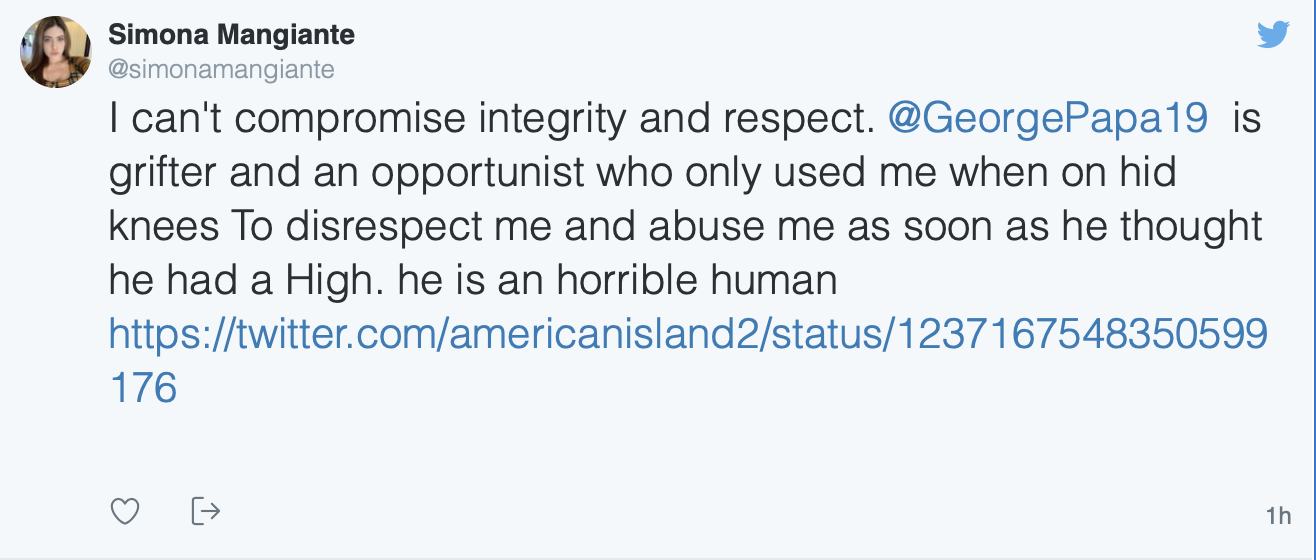Like the tweet with the heart icon
This screenshot has height=560, width=1316.
124,512
